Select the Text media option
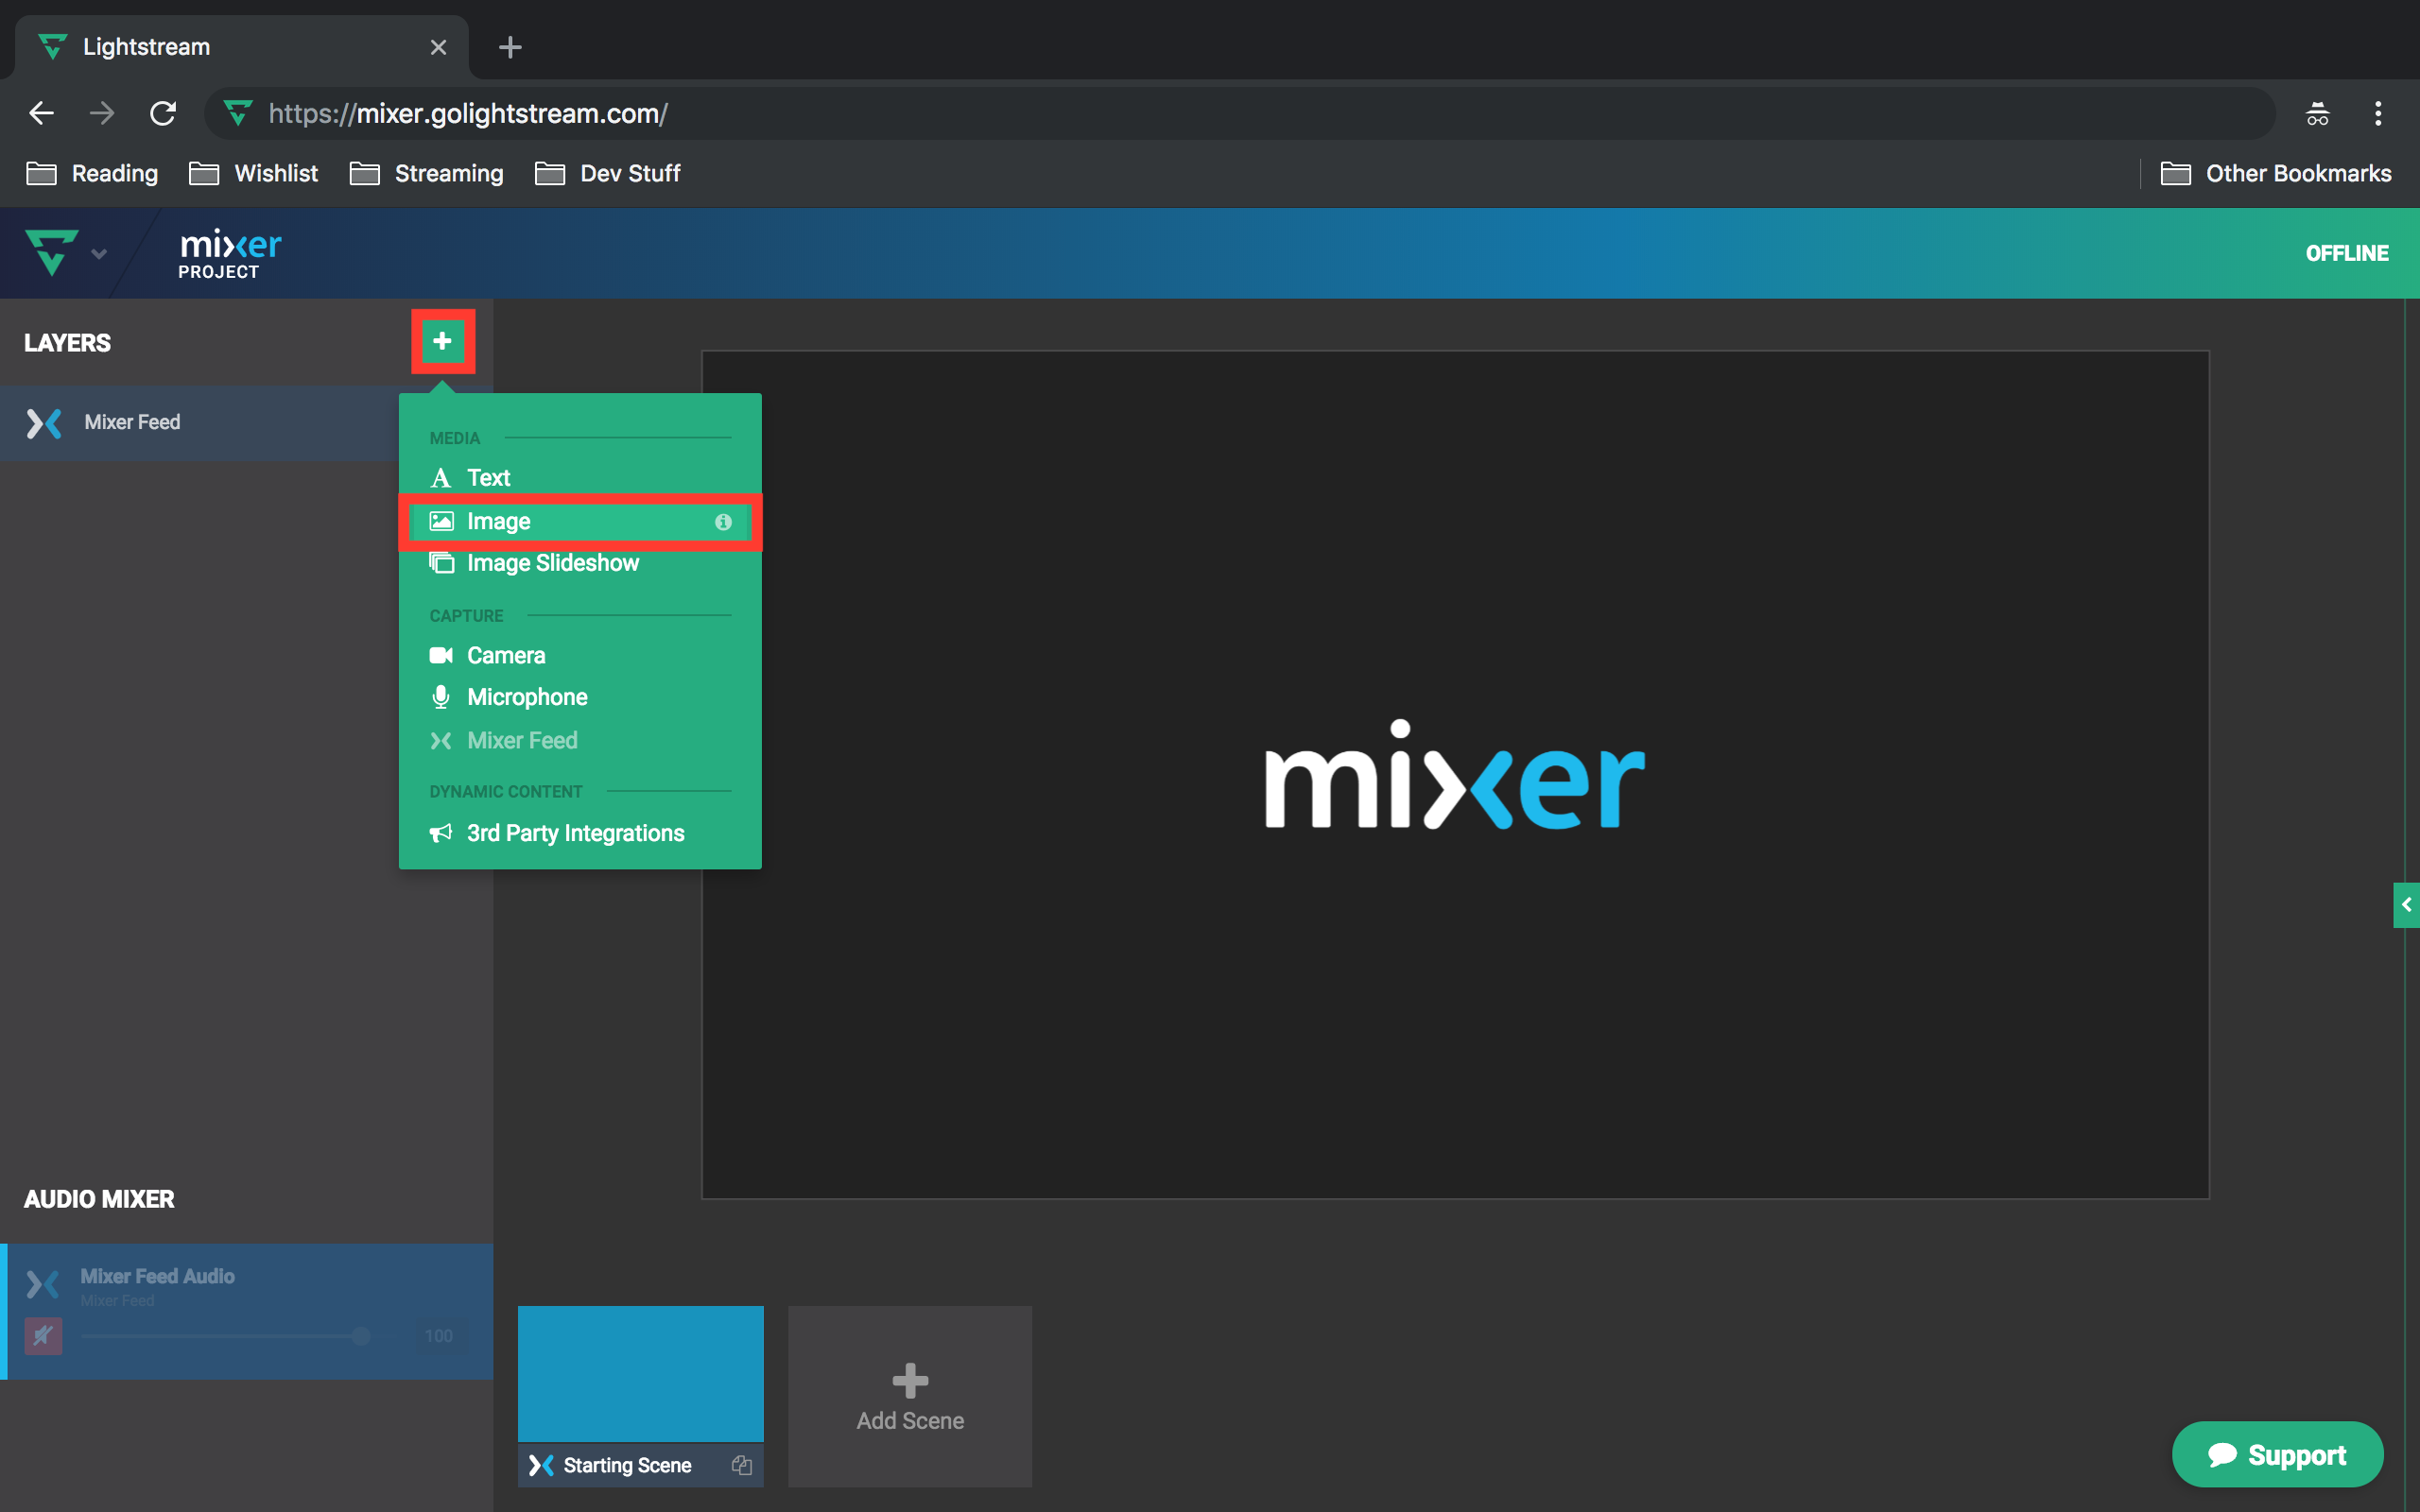The image size is (2420, 1512). [x=487, y=477]
